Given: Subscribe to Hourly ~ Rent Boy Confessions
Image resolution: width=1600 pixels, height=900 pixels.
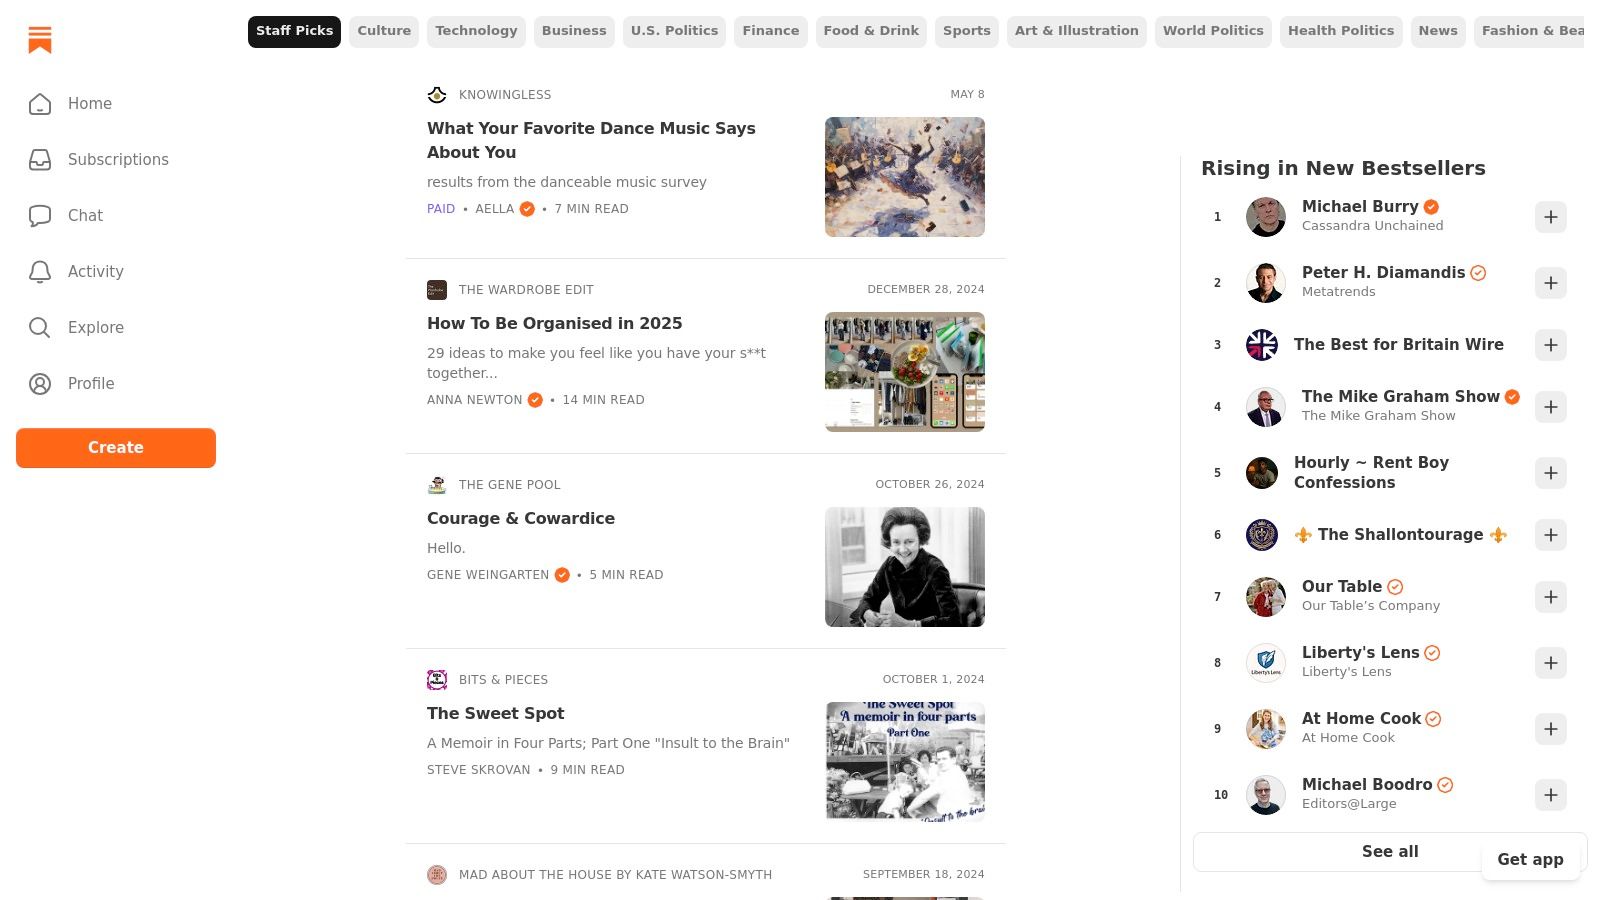Looking at the screenshot, I should (x=1550, y=473).
